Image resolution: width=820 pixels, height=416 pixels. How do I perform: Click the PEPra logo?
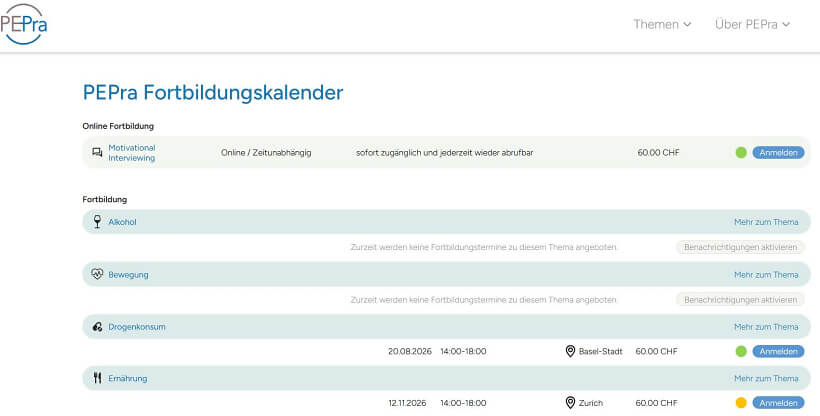[x=24, y=24]
